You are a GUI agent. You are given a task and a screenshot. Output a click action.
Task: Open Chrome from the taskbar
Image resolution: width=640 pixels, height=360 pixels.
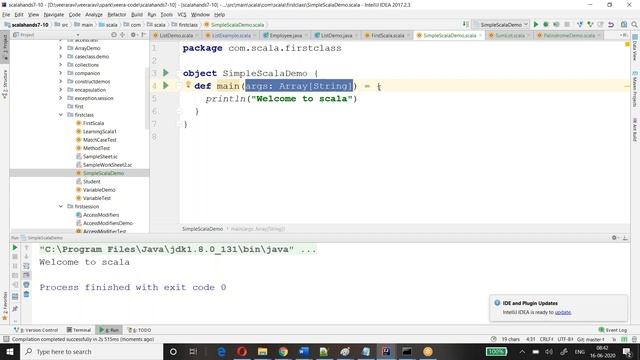pos(283,351)
